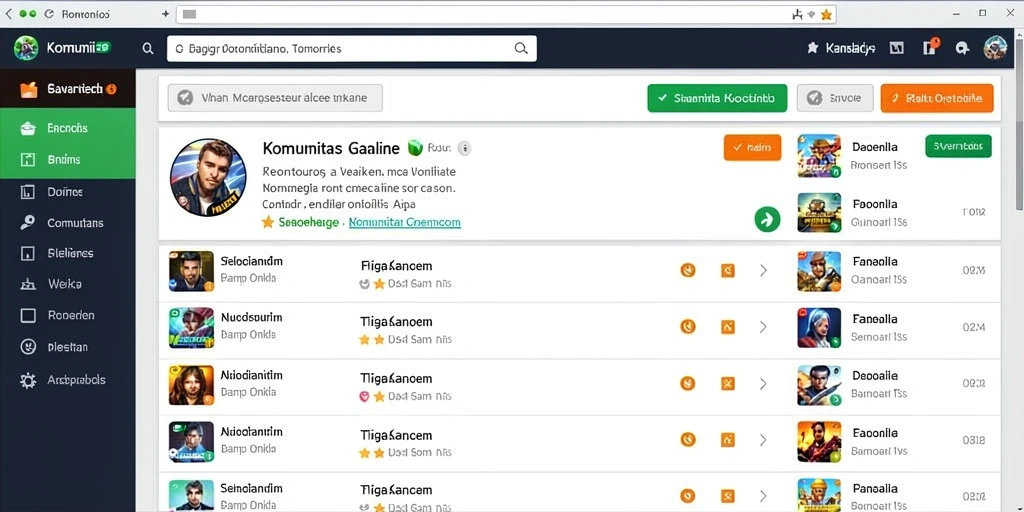1024x512 pixels.
Task: Select the Enonchs sidebar menu item
Action: [x=68, y=128]
